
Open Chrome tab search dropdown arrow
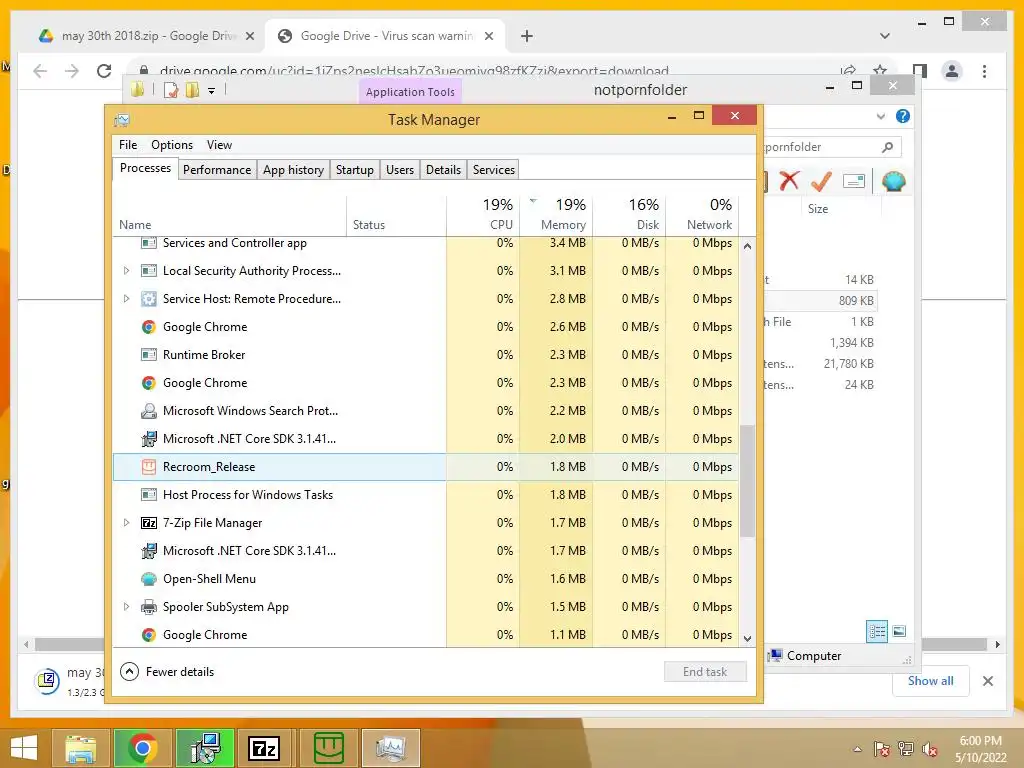pyautogui.click(x=885, y=36)
